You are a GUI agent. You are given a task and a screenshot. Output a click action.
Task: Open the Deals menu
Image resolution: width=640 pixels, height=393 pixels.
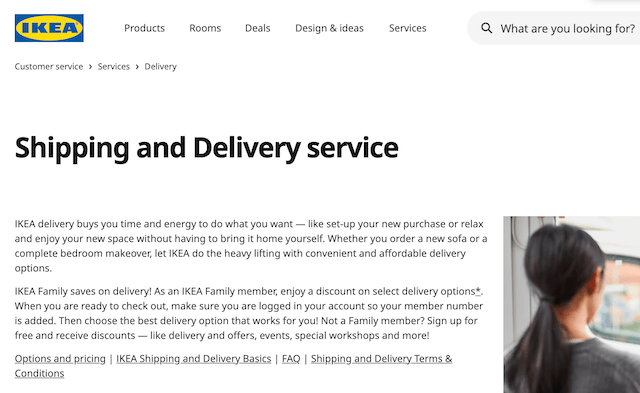(x=258, y=28)
